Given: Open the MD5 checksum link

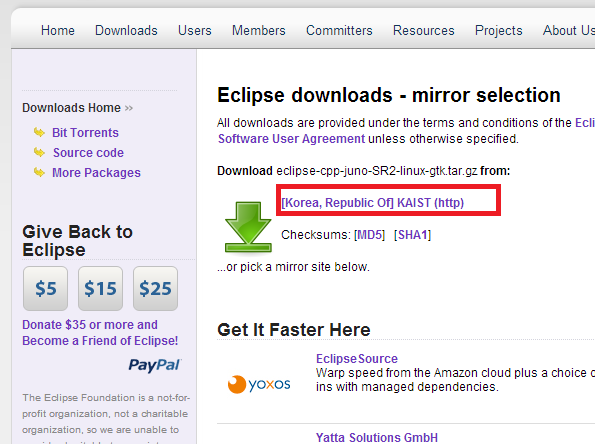Looking at the screenshot, I should 370,235.
